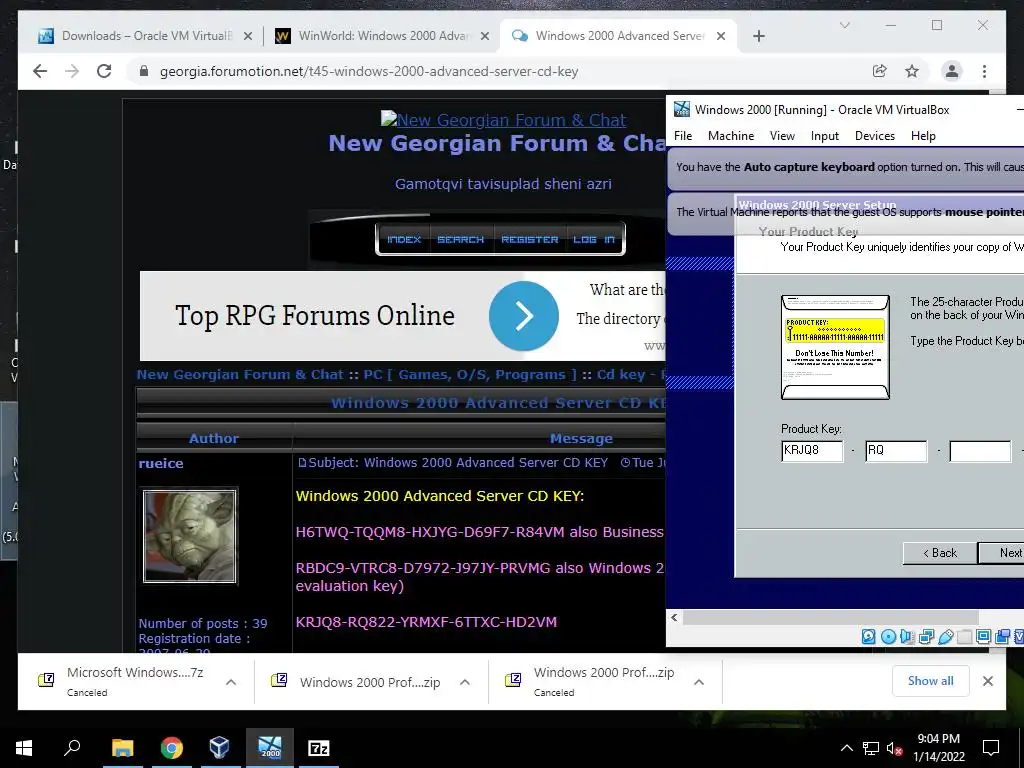
Task: Click the Top RPG Forums ad arrow button
Action: click(x=524, y=316)
